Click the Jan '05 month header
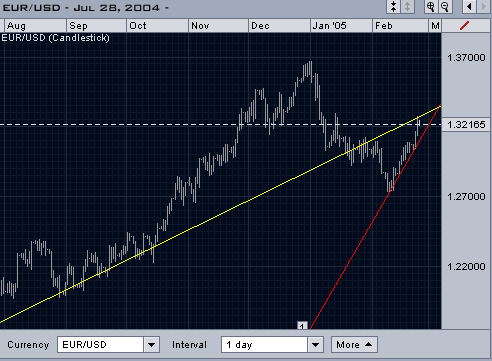Image resolution: width=492 pixels, height=361 pixels. [x=341, y=26]
